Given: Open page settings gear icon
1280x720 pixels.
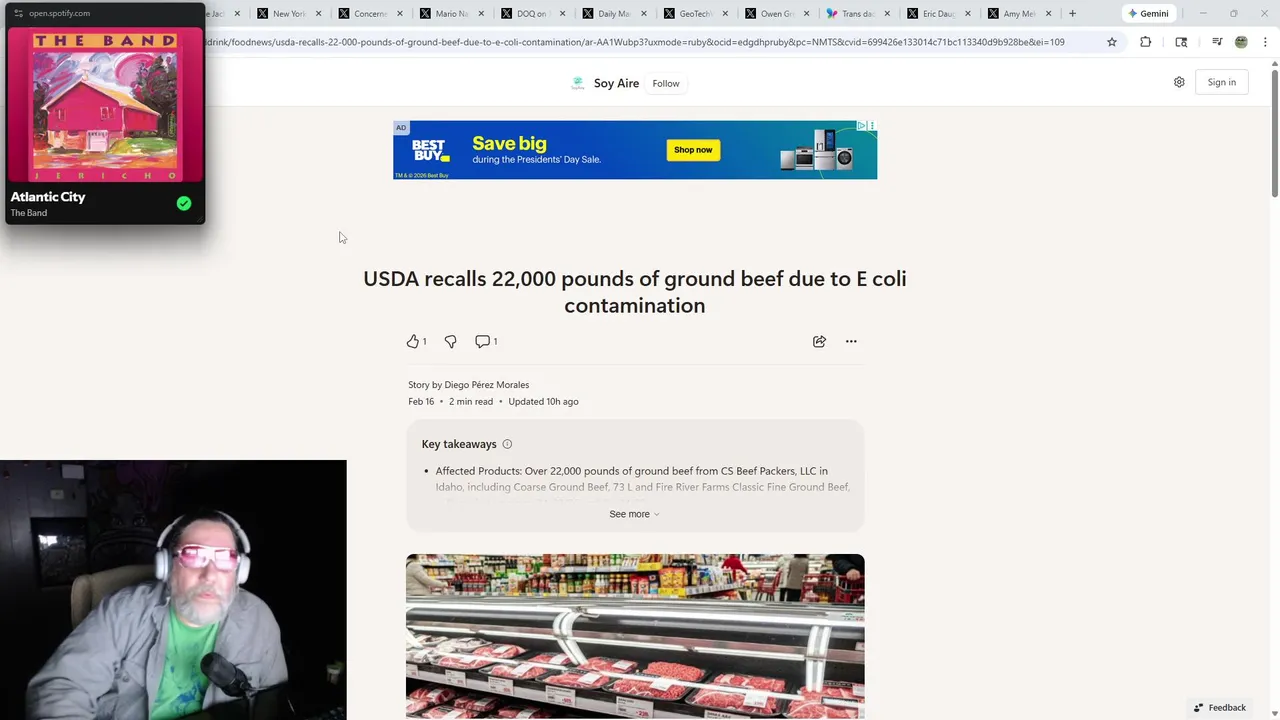Looking at the screenshot, I should point(1179,82).
